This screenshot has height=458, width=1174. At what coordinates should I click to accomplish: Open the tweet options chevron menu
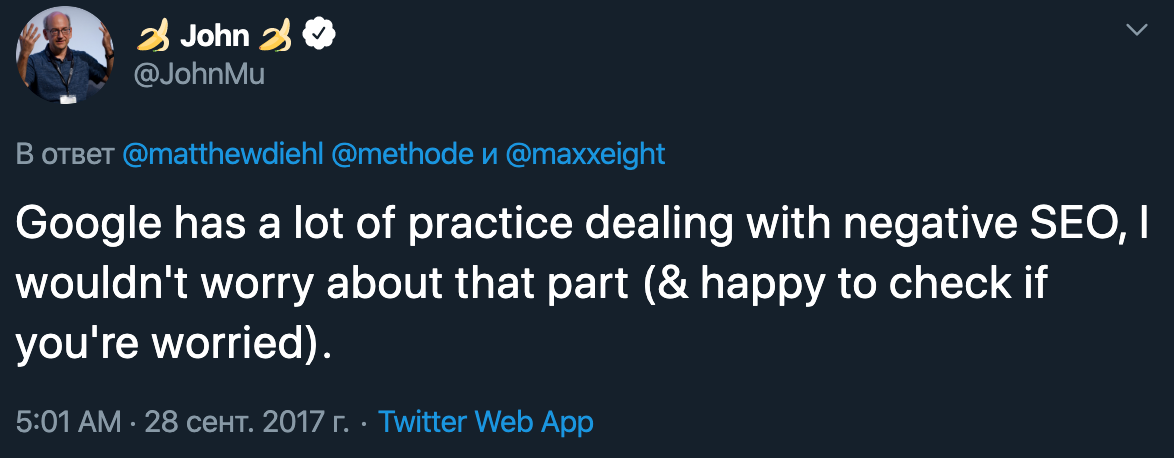[x=1137, y=31]
